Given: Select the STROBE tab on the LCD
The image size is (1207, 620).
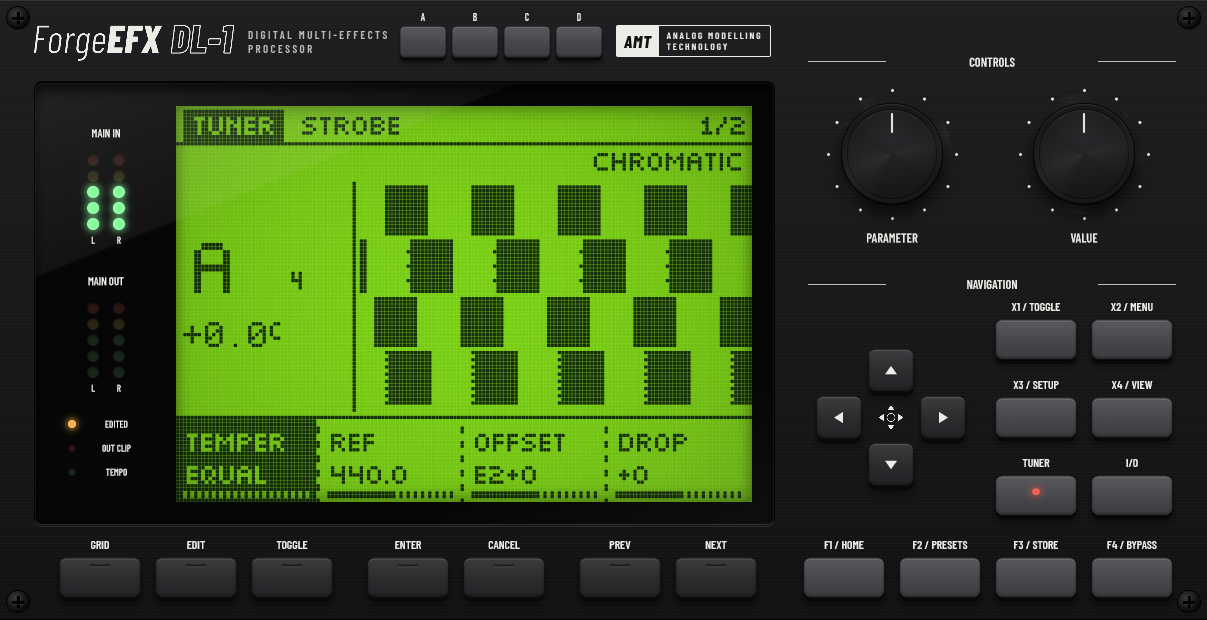Looking at the screenshot, I should (x=351, y=126).
